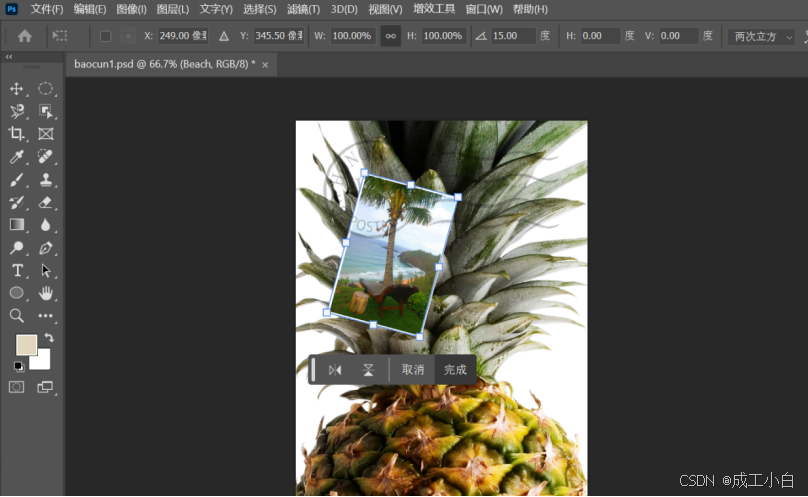This screenshot has height=497, width=808.
Task: Open the 文件(F) menu
Action: [47, 9]
